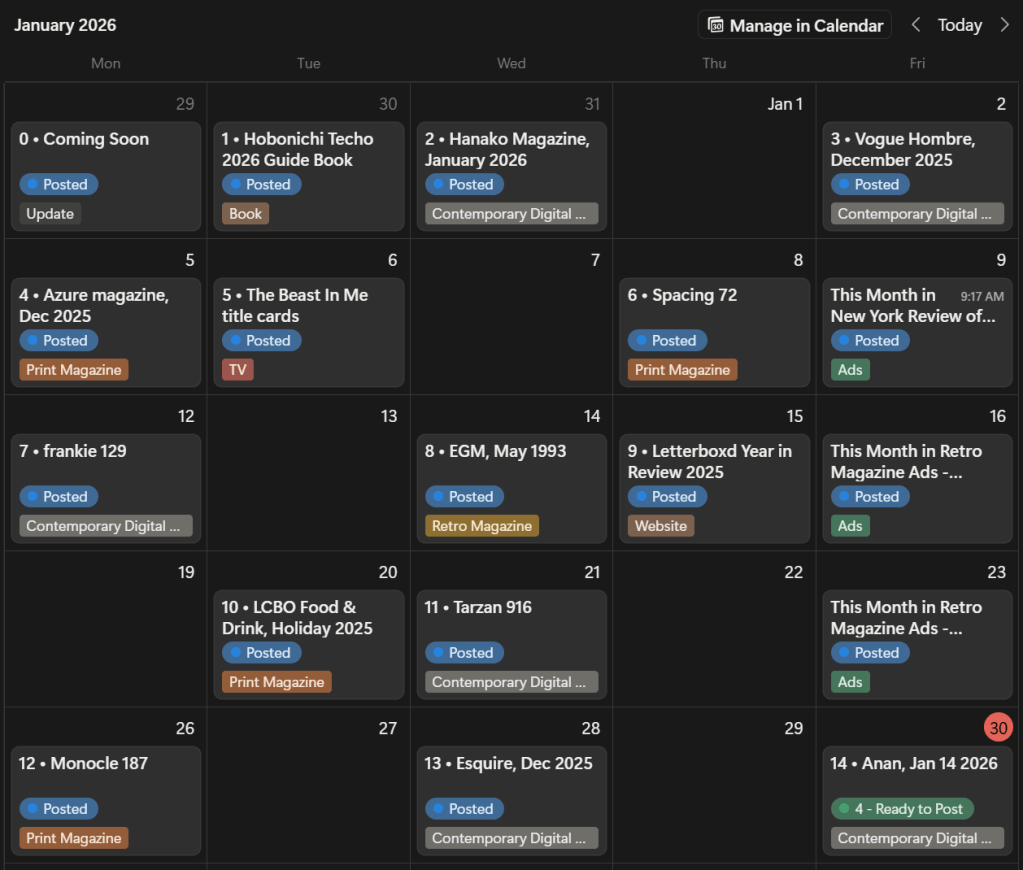Open '10 • LCBO Food & Drink' card
Screen dimensions: 1023x870
(297, 617)
